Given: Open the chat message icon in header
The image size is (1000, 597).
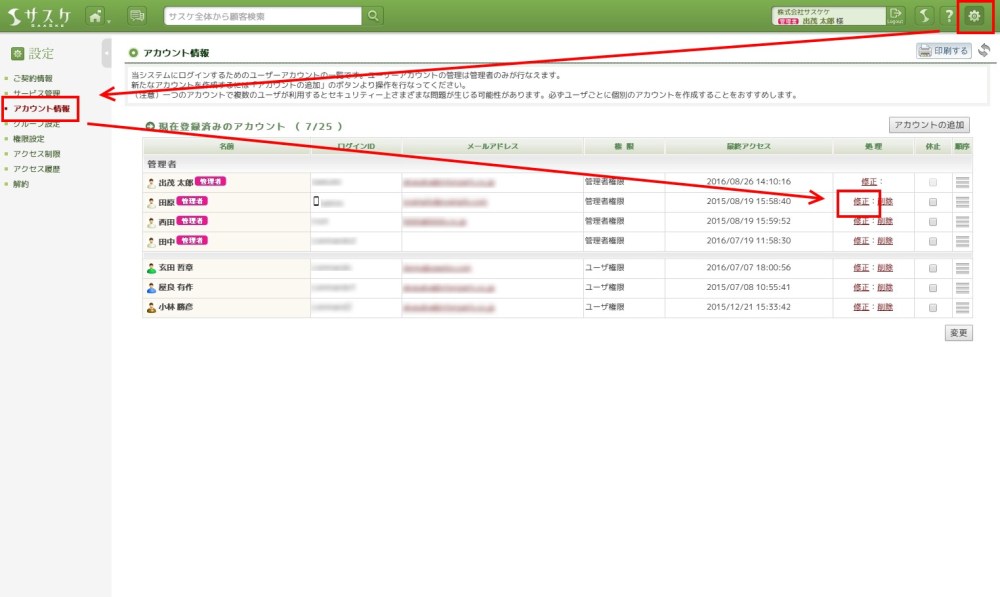Looking at the screenshot, I should pos(137,16).
